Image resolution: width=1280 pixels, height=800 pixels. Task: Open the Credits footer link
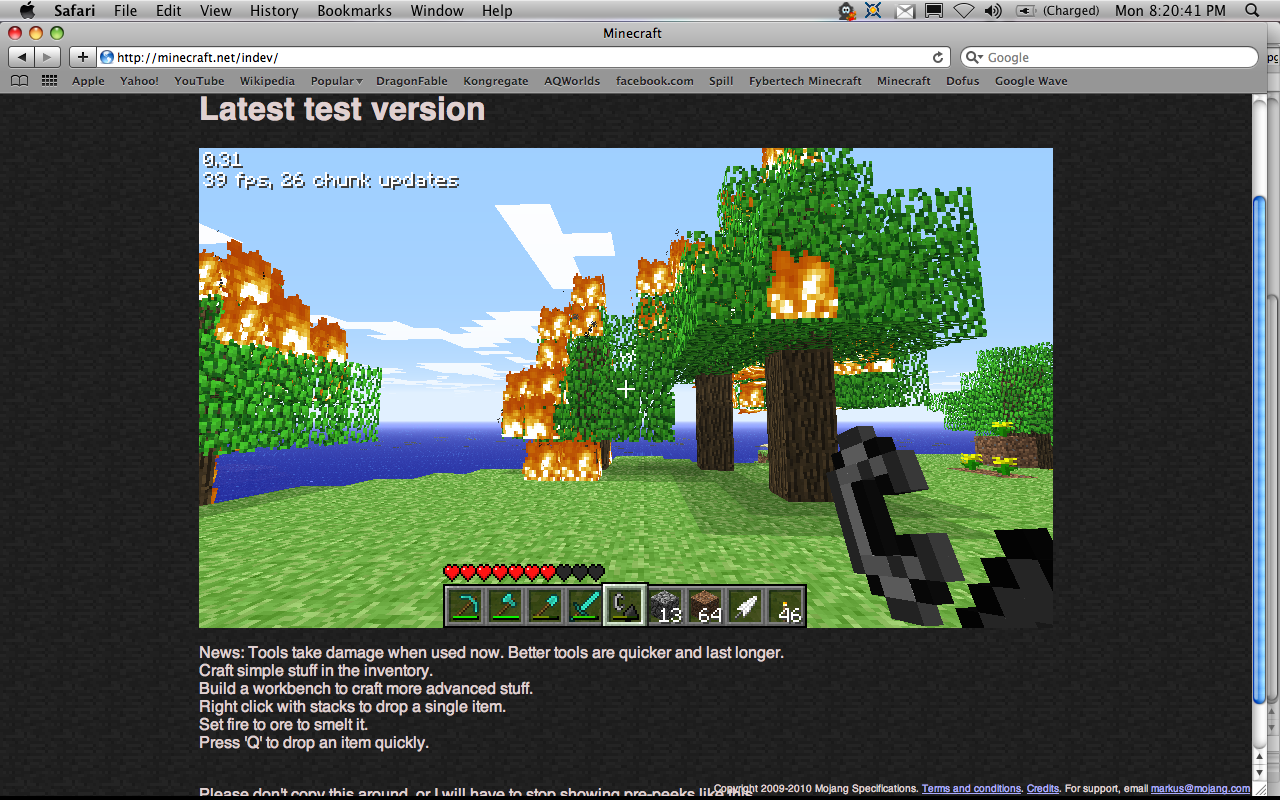[1043, 789]
